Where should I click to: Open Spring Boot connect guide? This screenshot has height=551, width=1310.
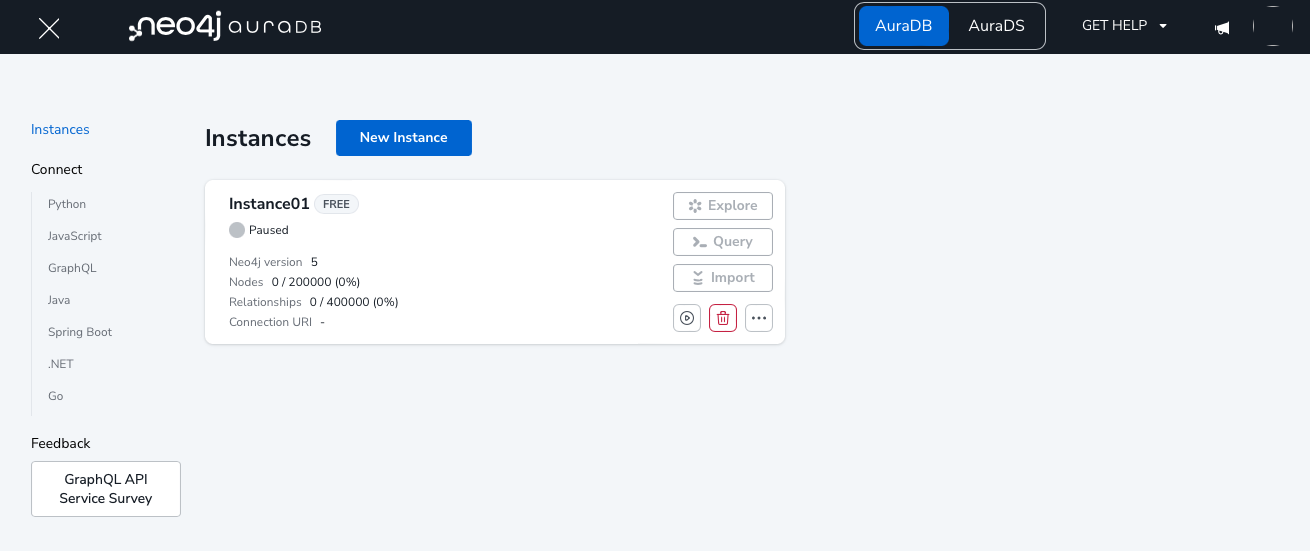point(80,332)
